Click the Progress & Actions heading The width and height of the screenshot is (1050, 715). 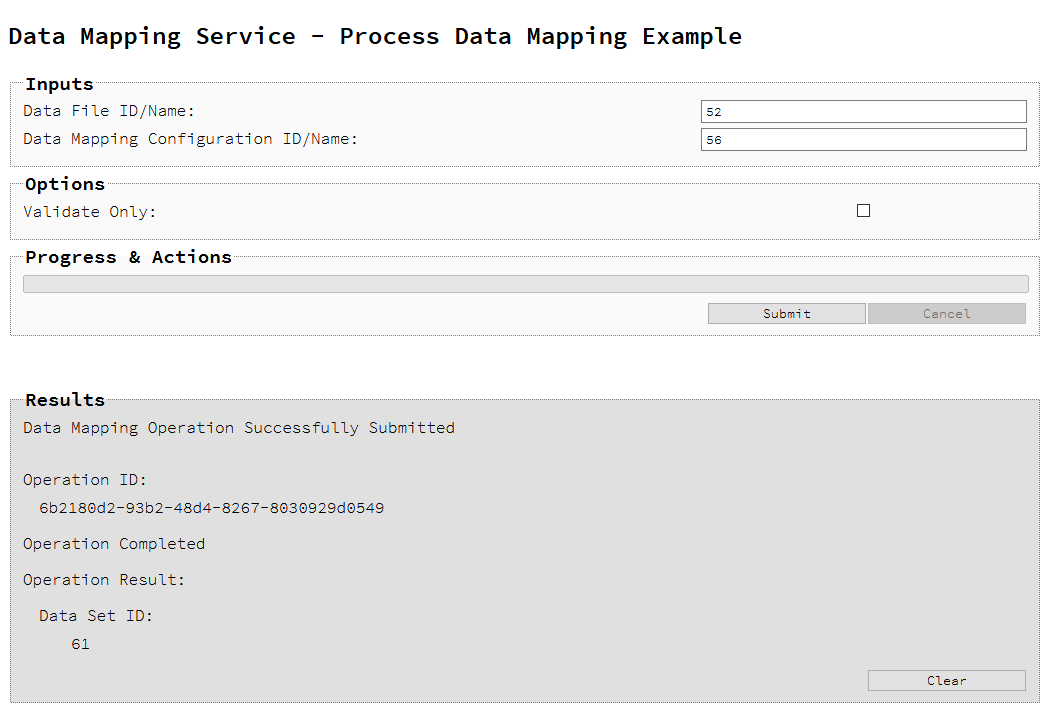128,257
